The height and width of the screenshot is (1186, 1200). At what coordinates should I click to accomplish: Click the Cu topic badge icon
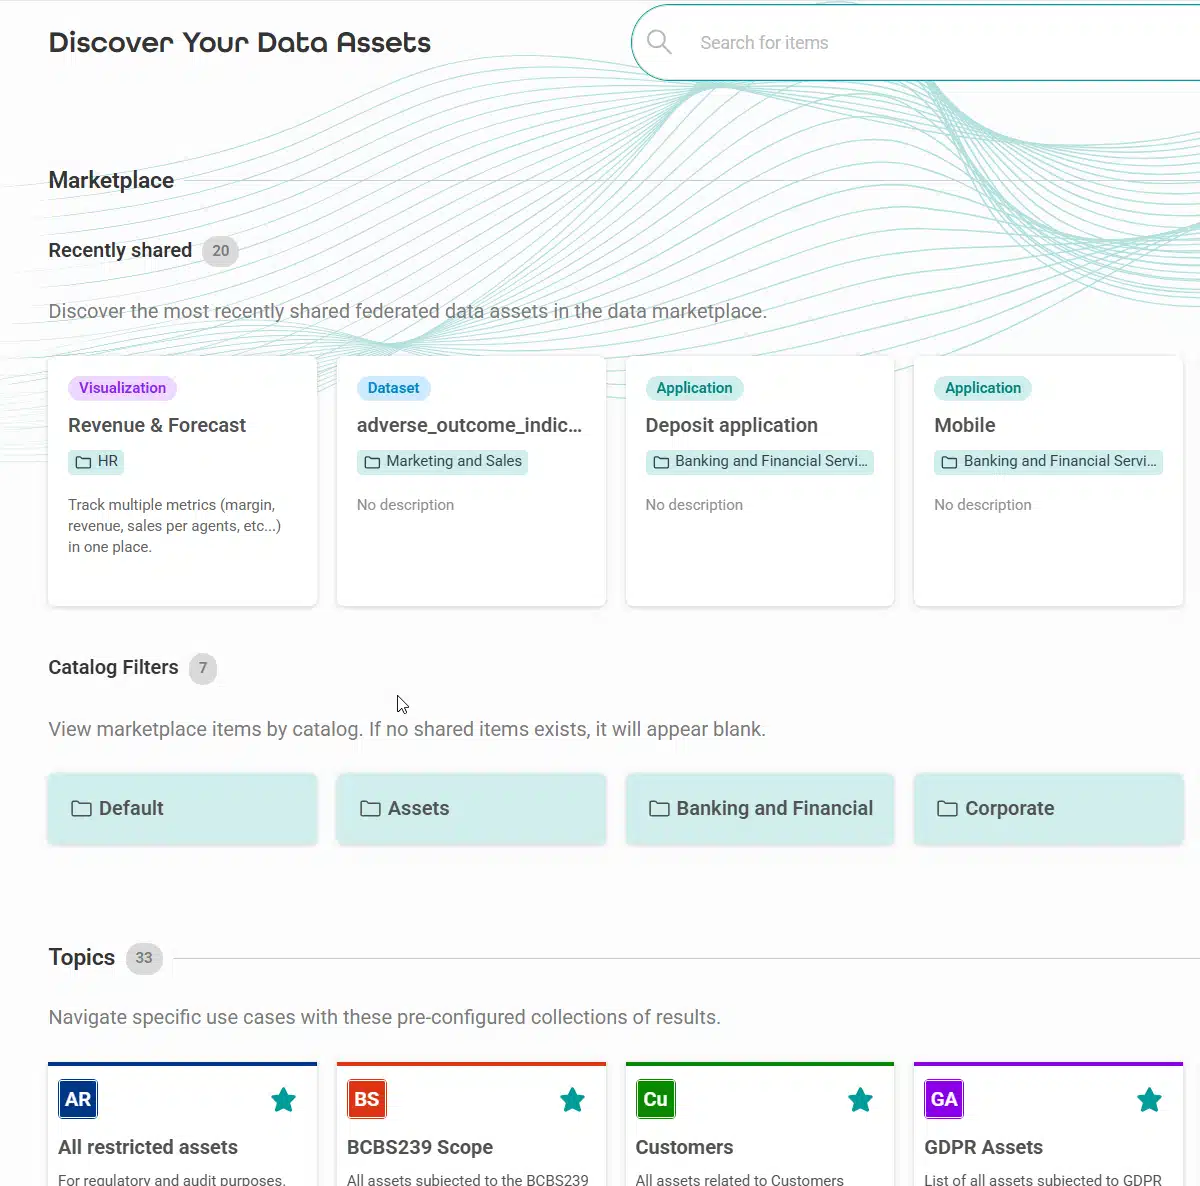(x=655, y=1099)
